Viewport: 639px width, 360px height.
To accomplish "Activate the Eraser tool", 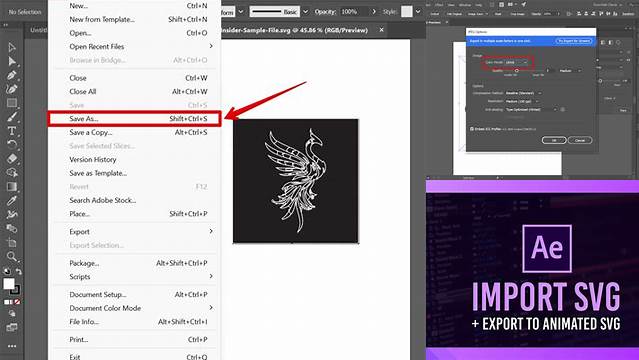I will [12, 159].
